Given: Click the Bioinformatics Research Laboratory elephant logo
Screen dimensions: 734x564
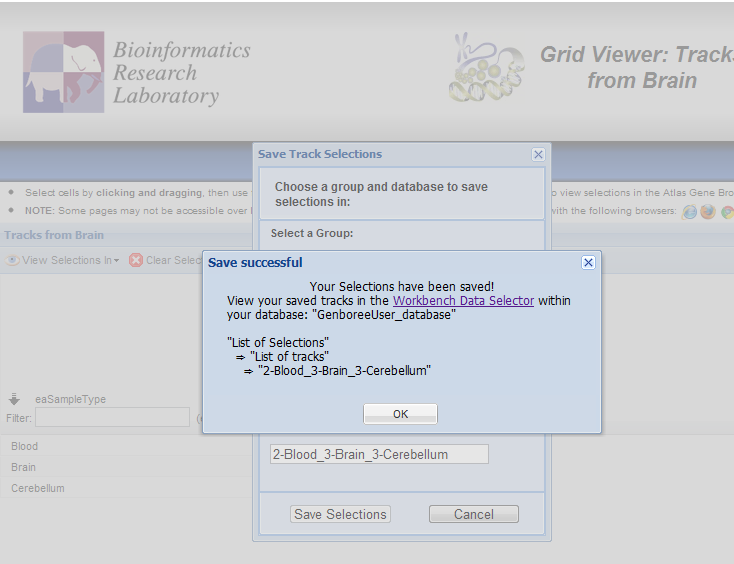Looking at the screenshot, I should [63, 72].
